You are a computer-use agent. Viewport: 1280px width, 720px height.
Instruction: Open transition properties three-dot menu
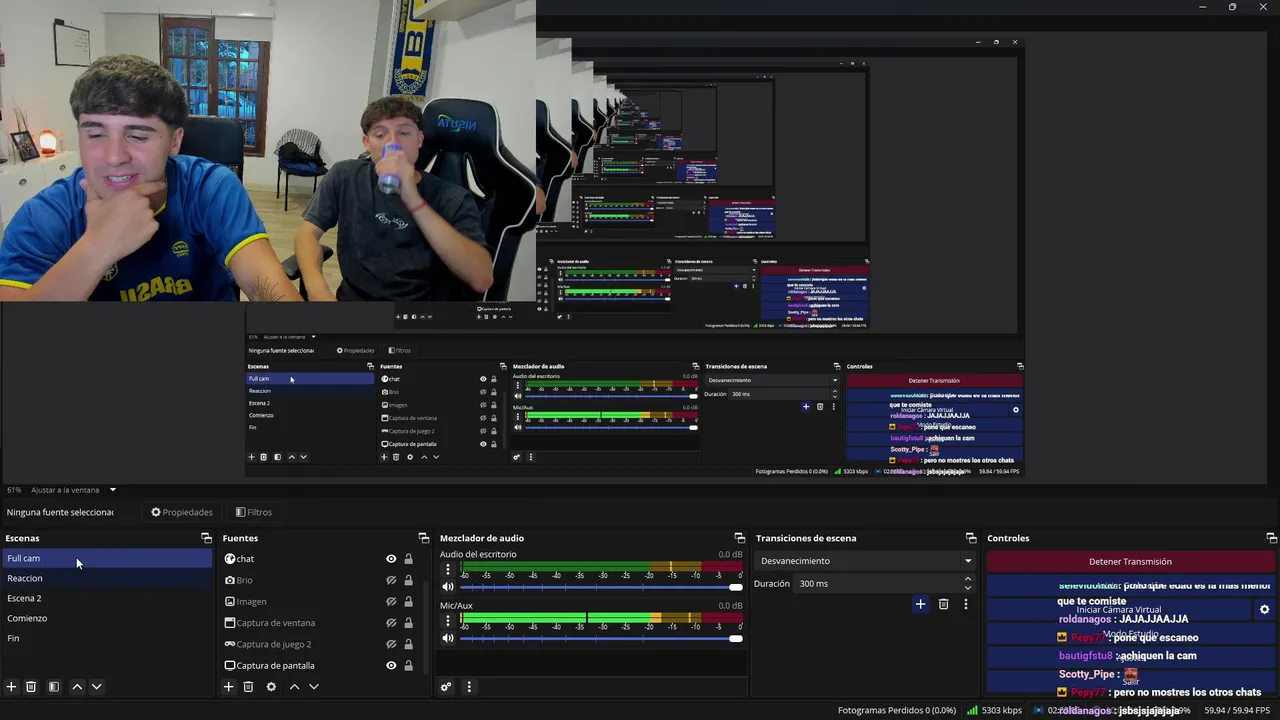coord(965,604)
